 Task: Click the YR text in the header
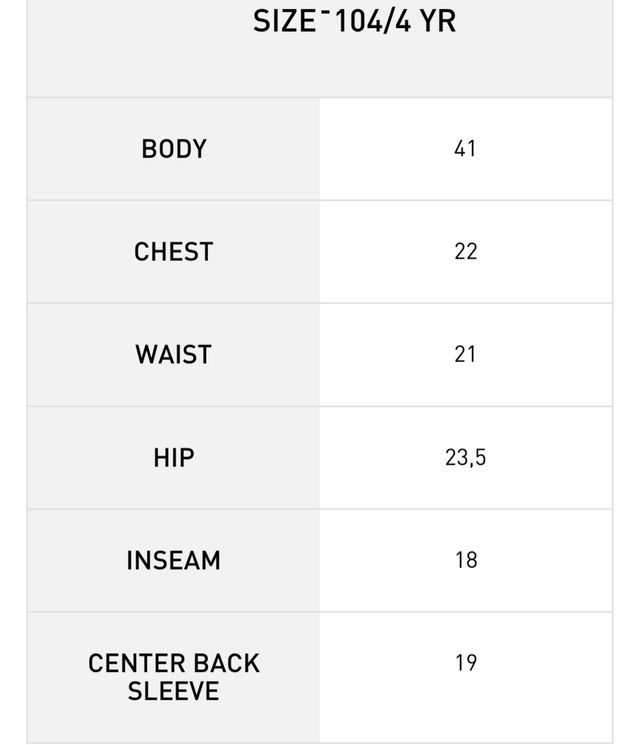pos(437,21)
